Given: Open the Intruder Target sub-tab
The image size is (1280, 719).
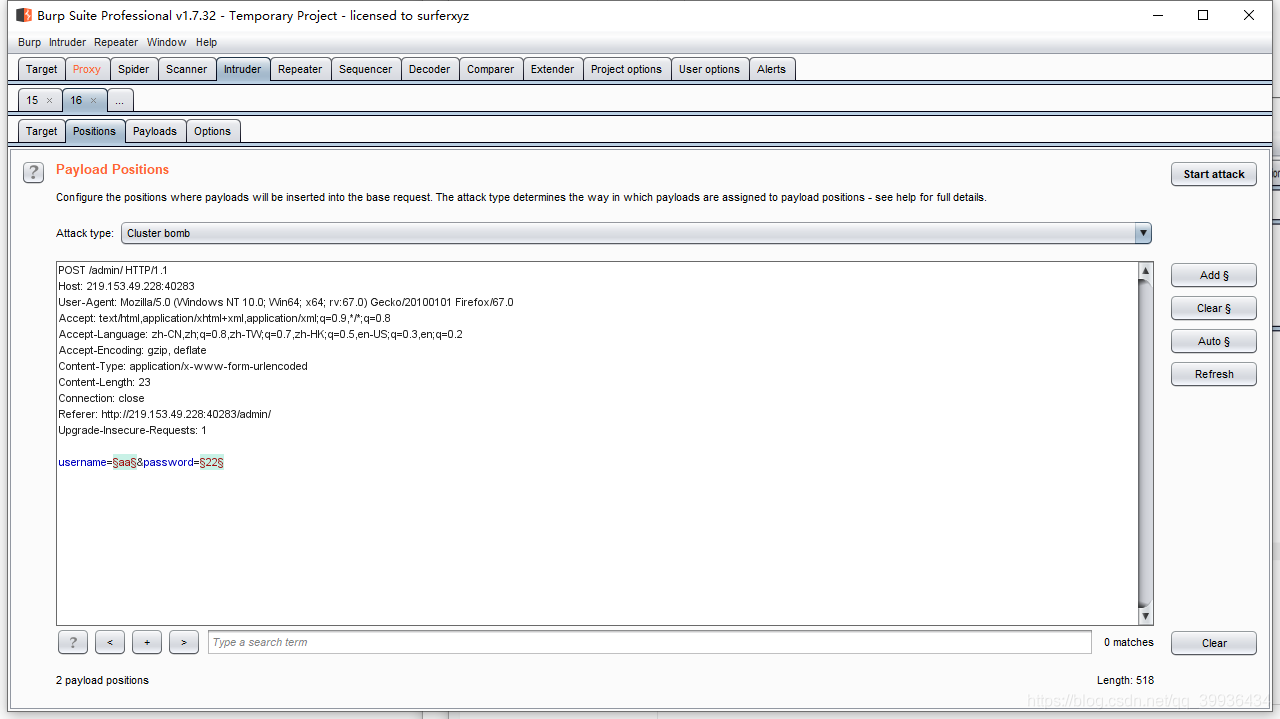Looking at the screenshot, I should (42, 131).
